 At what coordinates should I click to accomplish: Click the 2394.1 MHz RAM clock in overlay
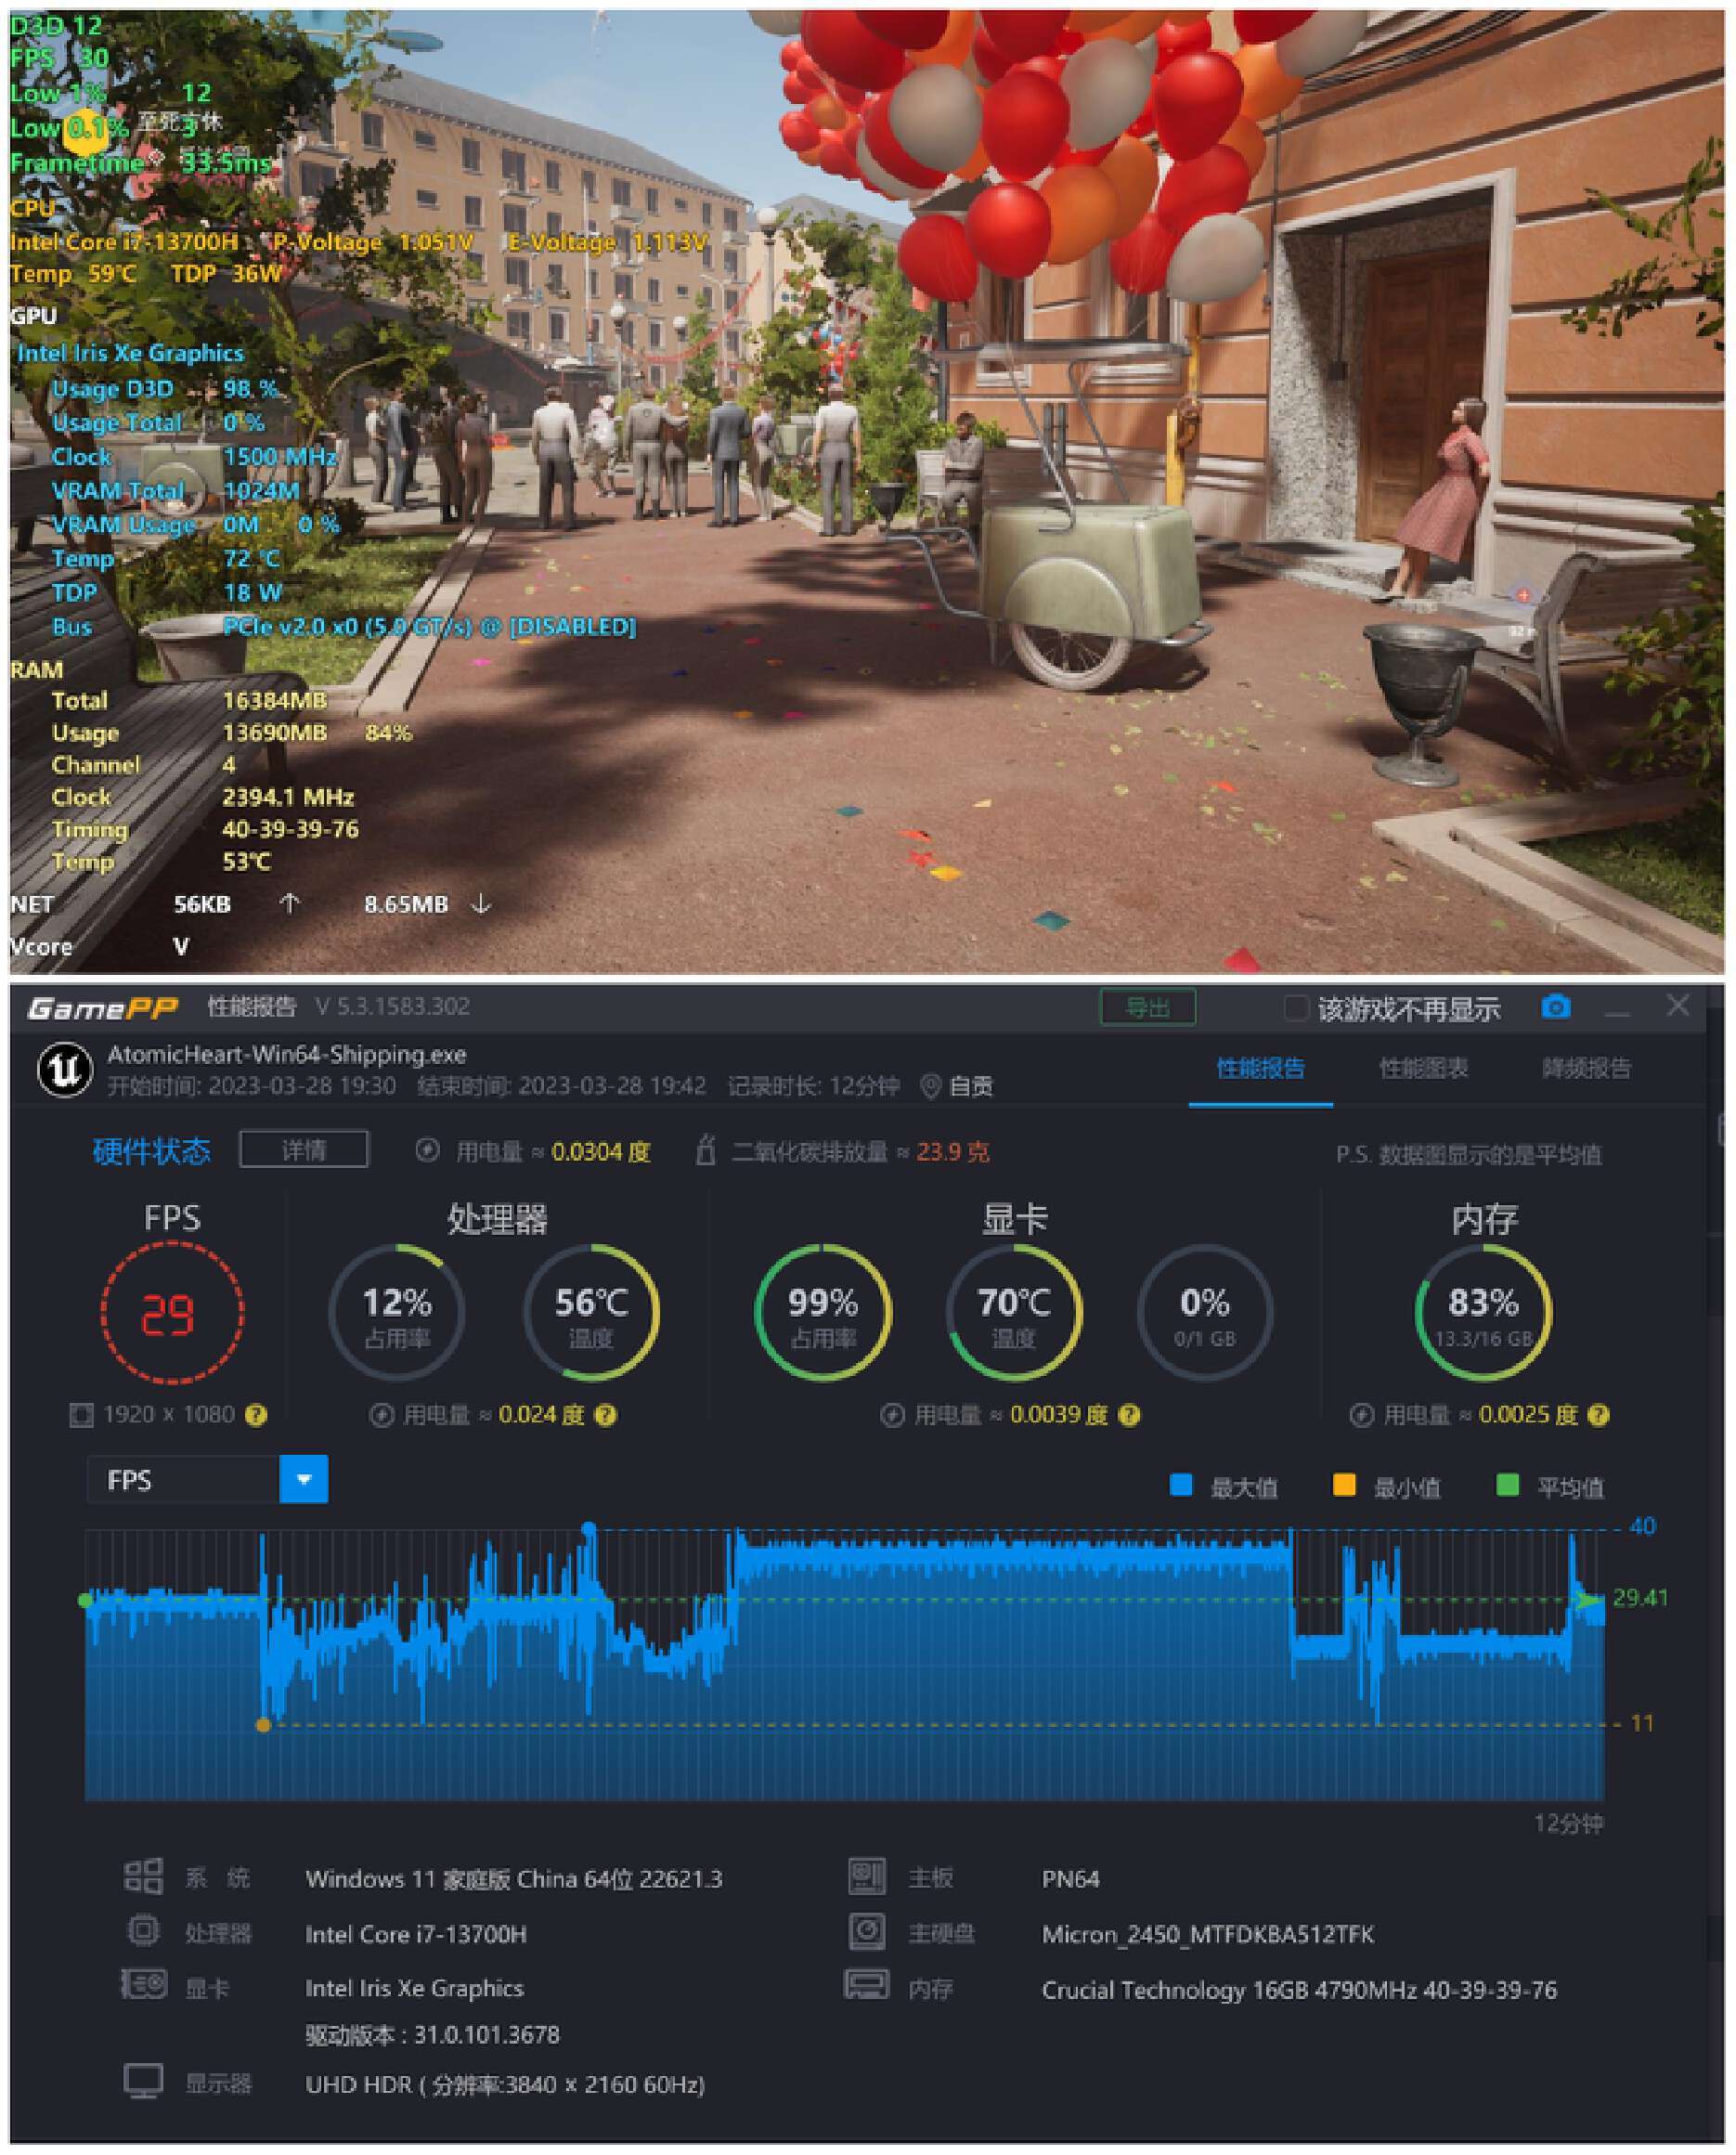coord(288,797)
